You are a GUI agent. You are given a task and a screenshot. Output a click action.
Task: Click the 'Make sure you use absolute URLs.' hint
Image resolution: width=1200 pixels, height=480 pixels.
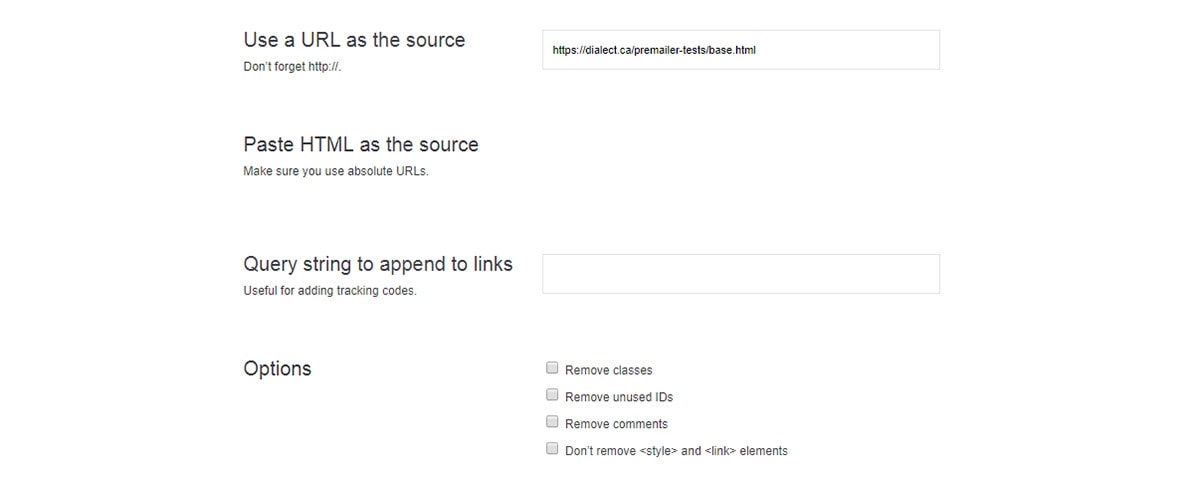336,171
